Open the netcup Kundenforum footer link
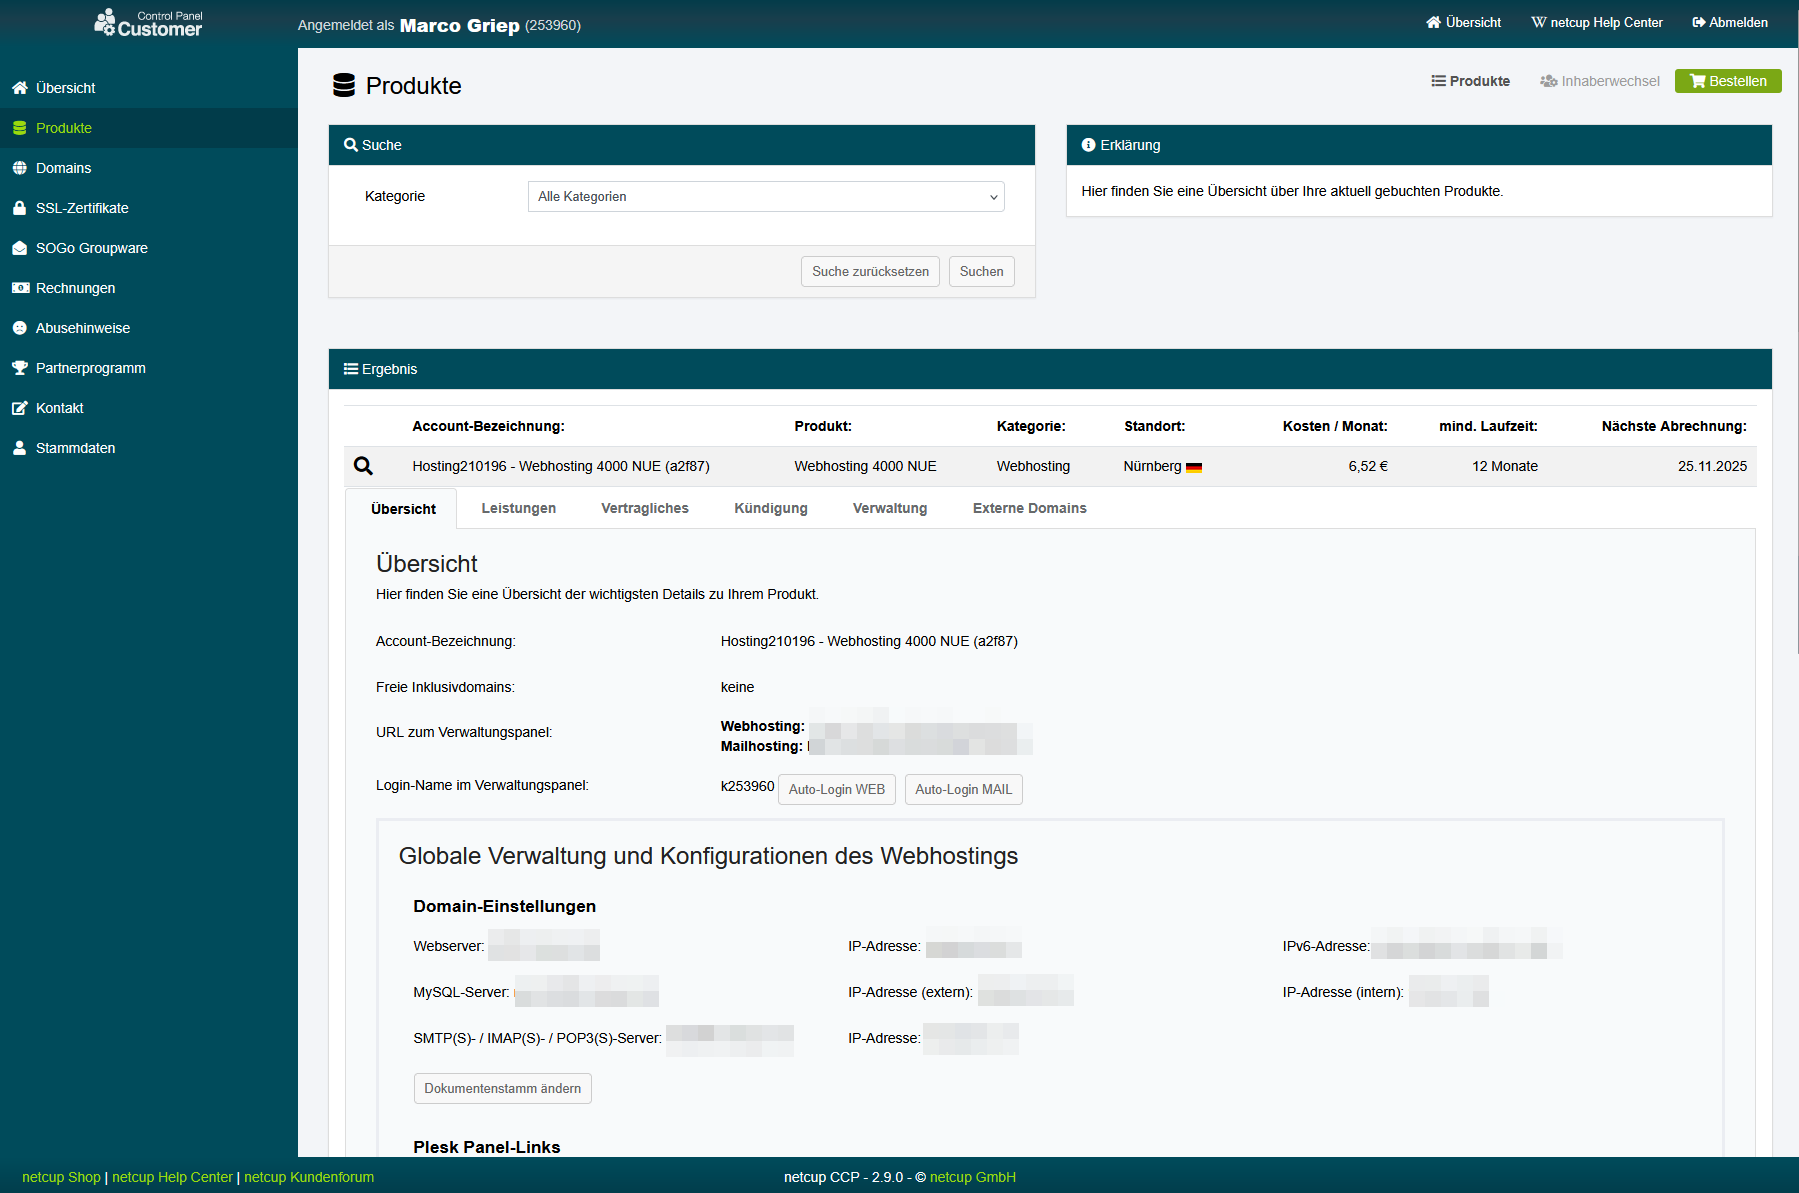The height and width of the screenshot is (1193, 1799). coord(309,1177)
